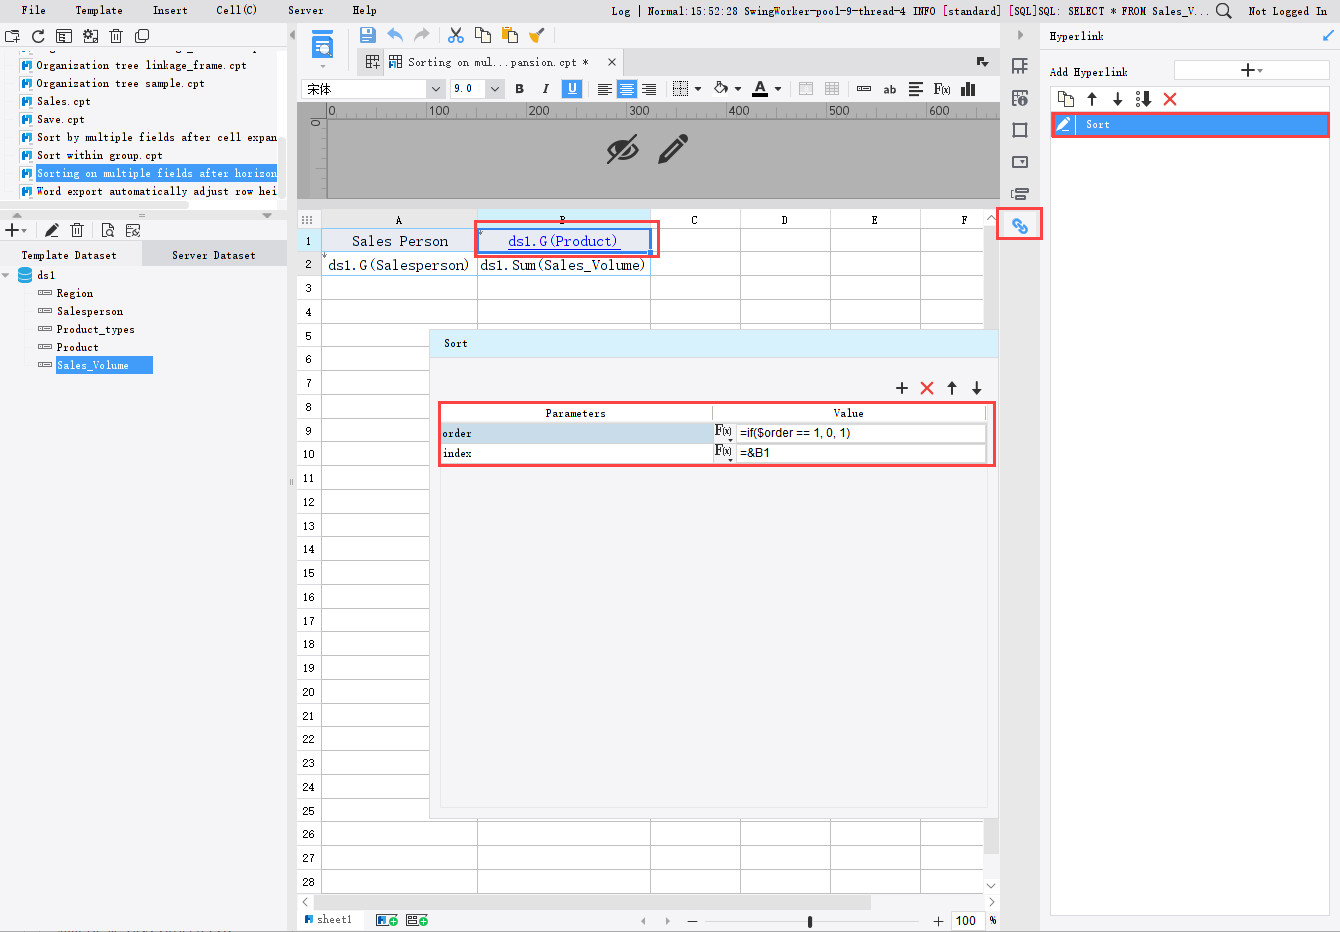The width and height of the screenshot is (1340, 932).
Task: Delete hyperlink red X in Hyperlink panel
Action: tap(1170, 99)
